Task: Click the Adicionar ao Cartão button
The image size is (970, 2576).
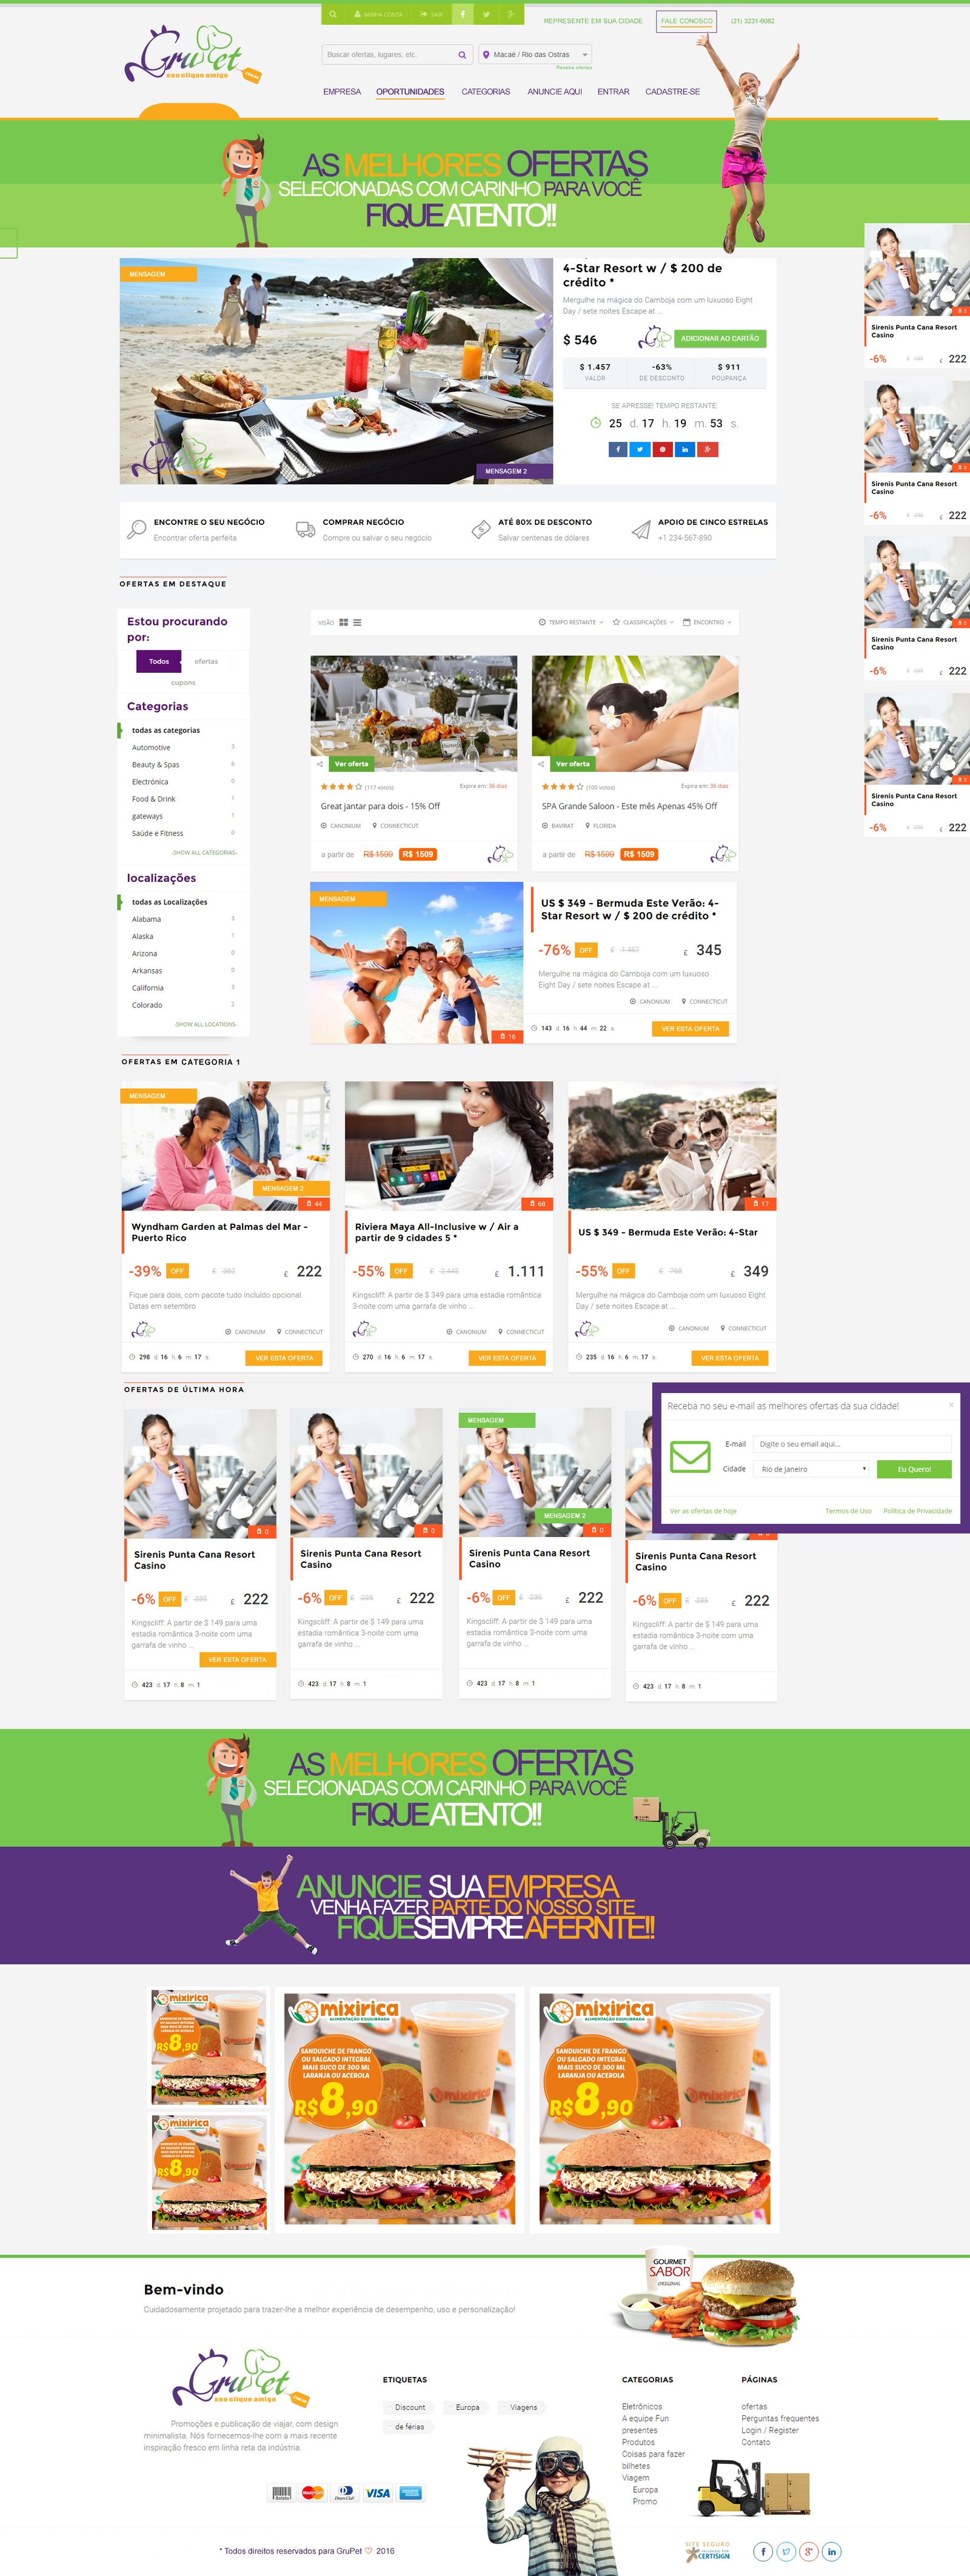Action: tap(720, 339)
